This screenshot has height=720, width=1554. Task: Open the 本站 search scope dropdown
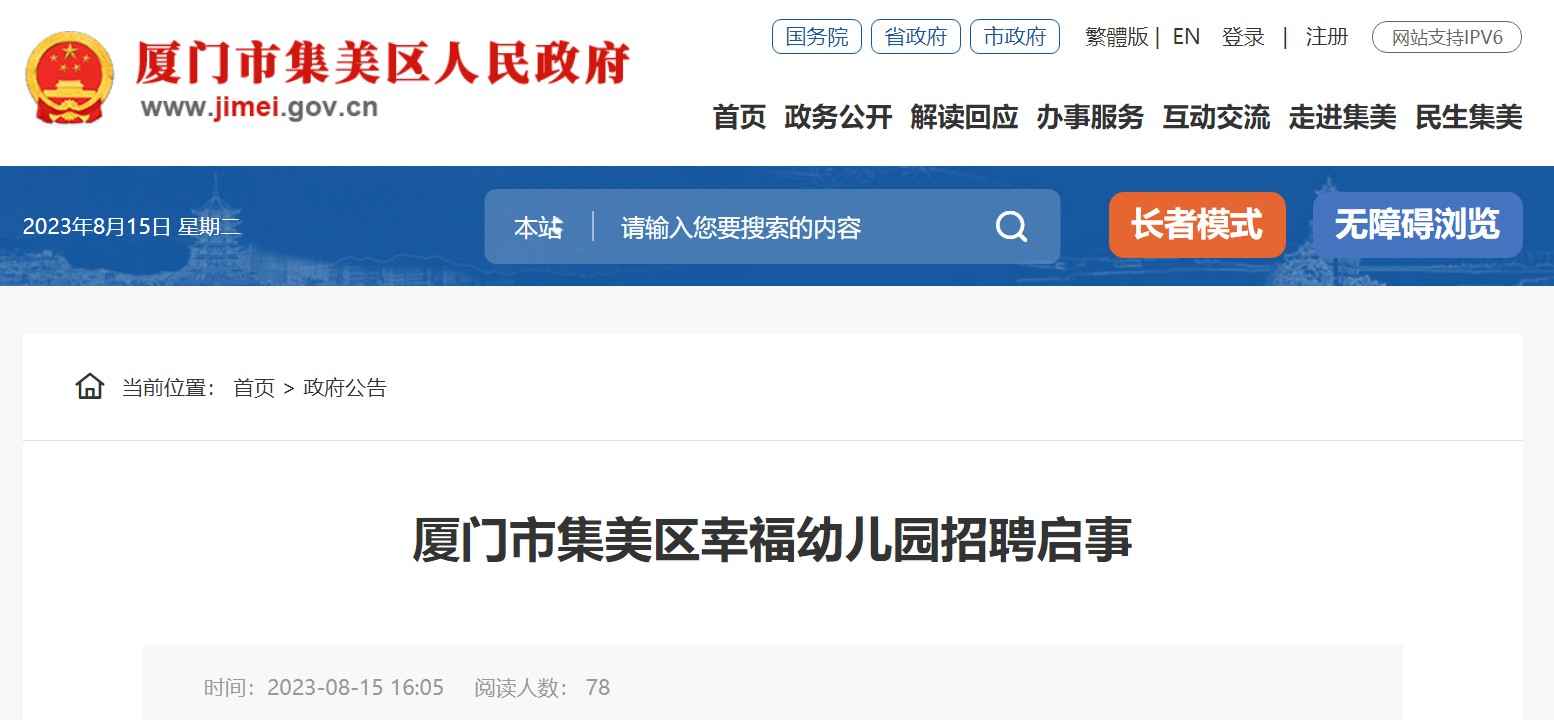coord(539,228)
